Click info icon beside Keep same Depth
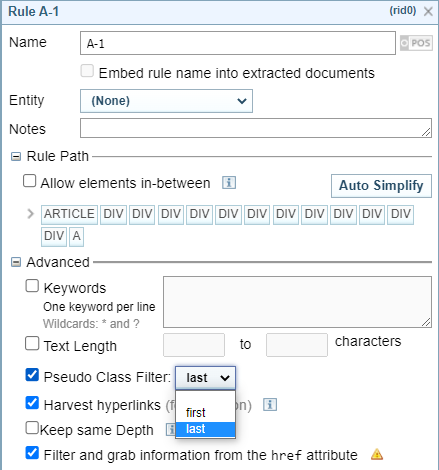The image size is (439, 470). click(171, 429)
